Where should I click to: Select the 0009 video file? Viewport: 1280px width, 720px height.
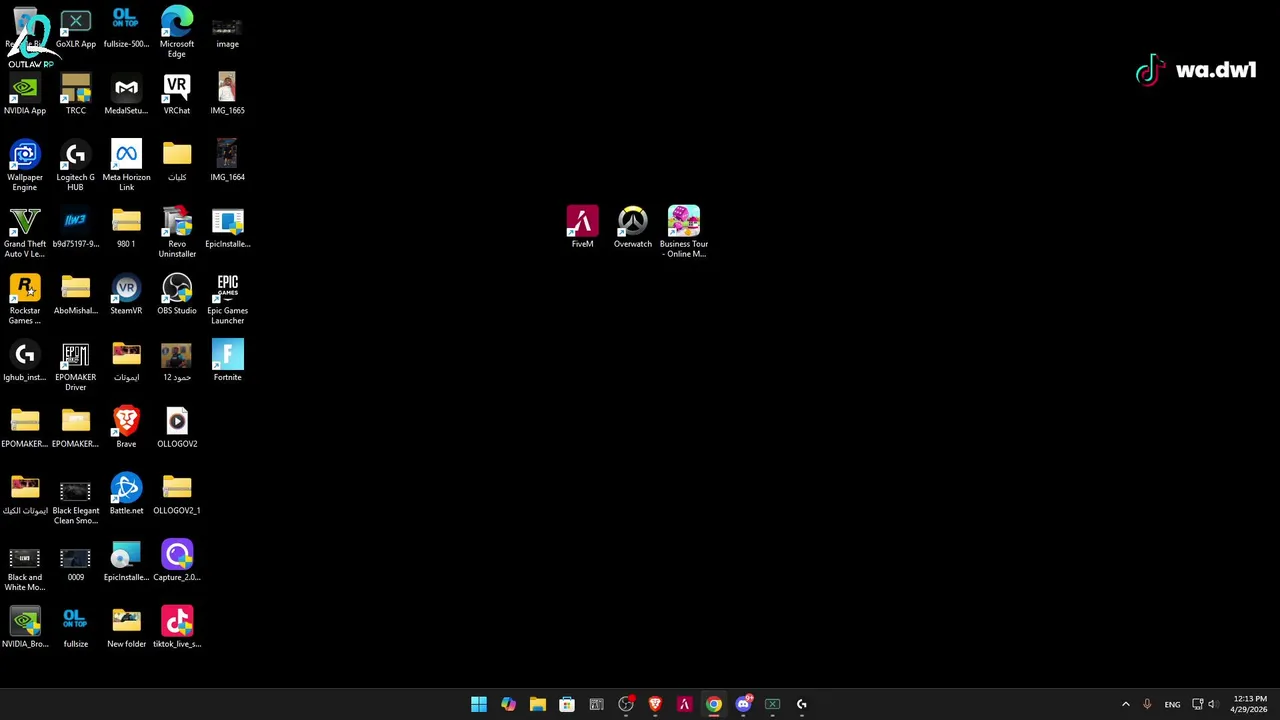click(76, 562)
